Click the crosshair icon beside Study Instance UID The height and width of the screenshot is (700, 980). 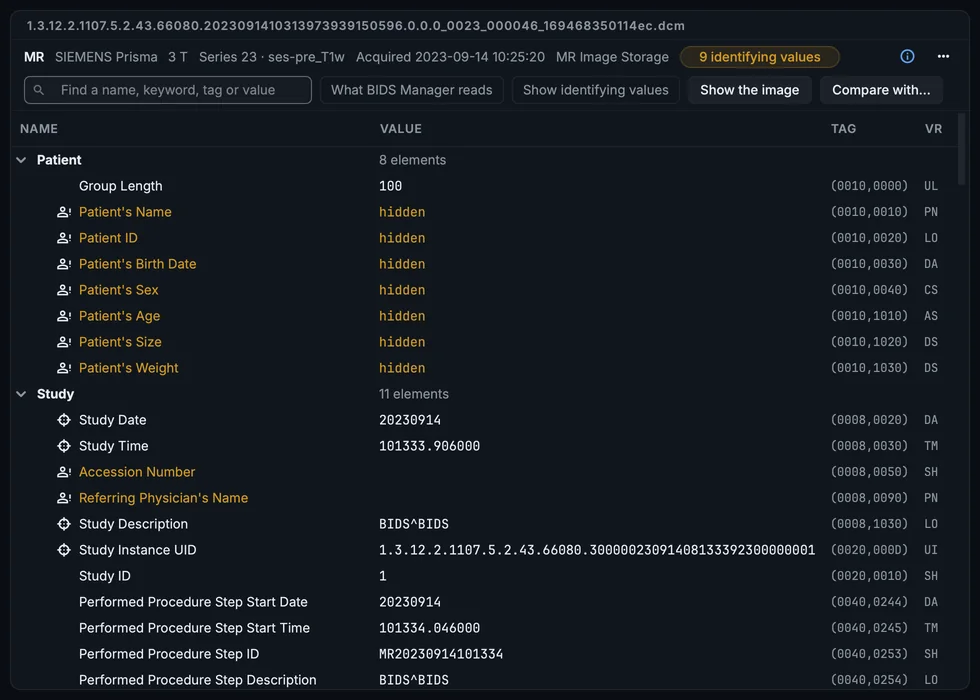click(64, 550)
